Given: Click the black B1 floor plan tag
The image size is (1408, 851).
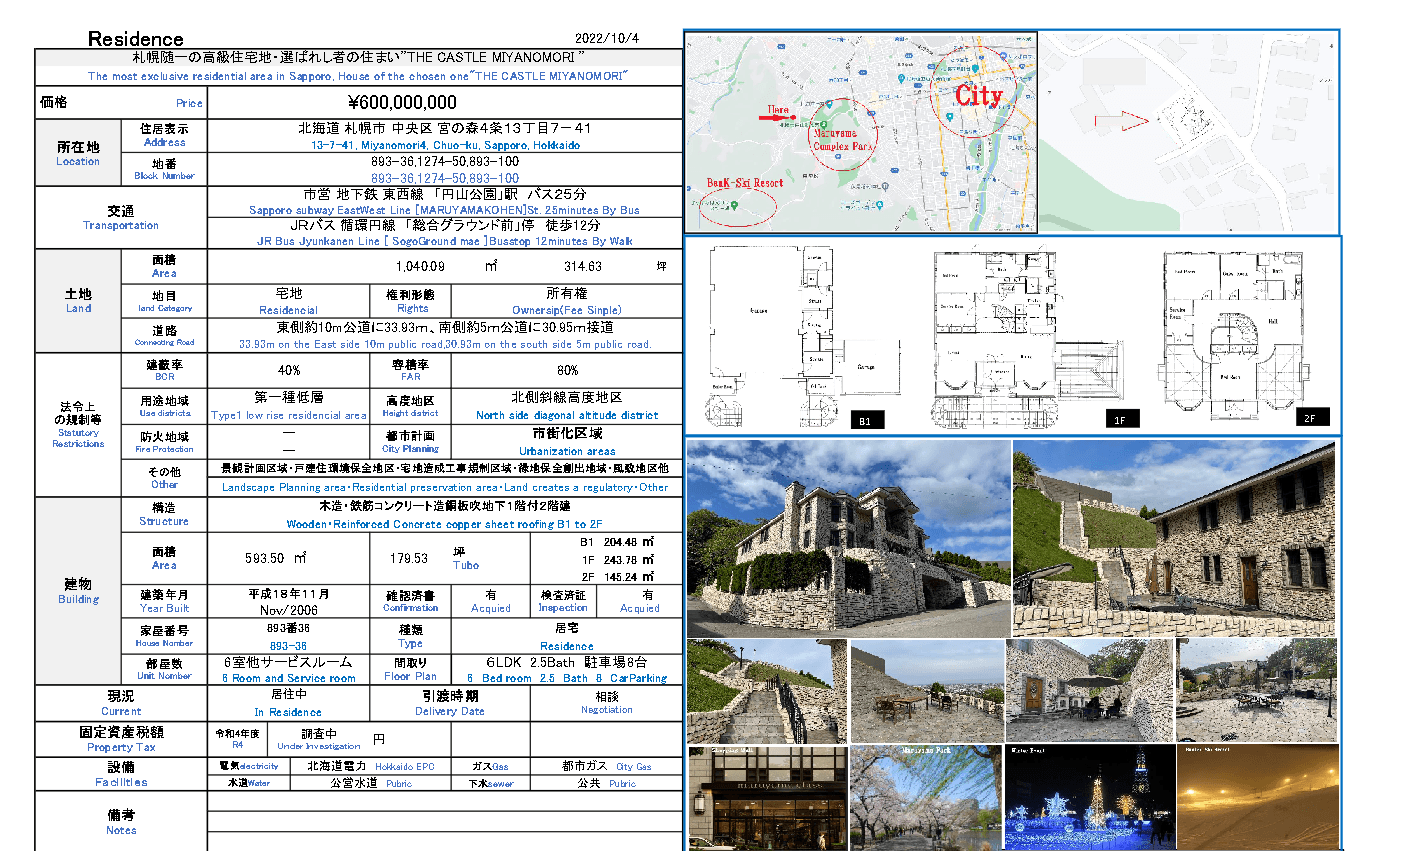Looking at the screenshot, I should [865, 420].
